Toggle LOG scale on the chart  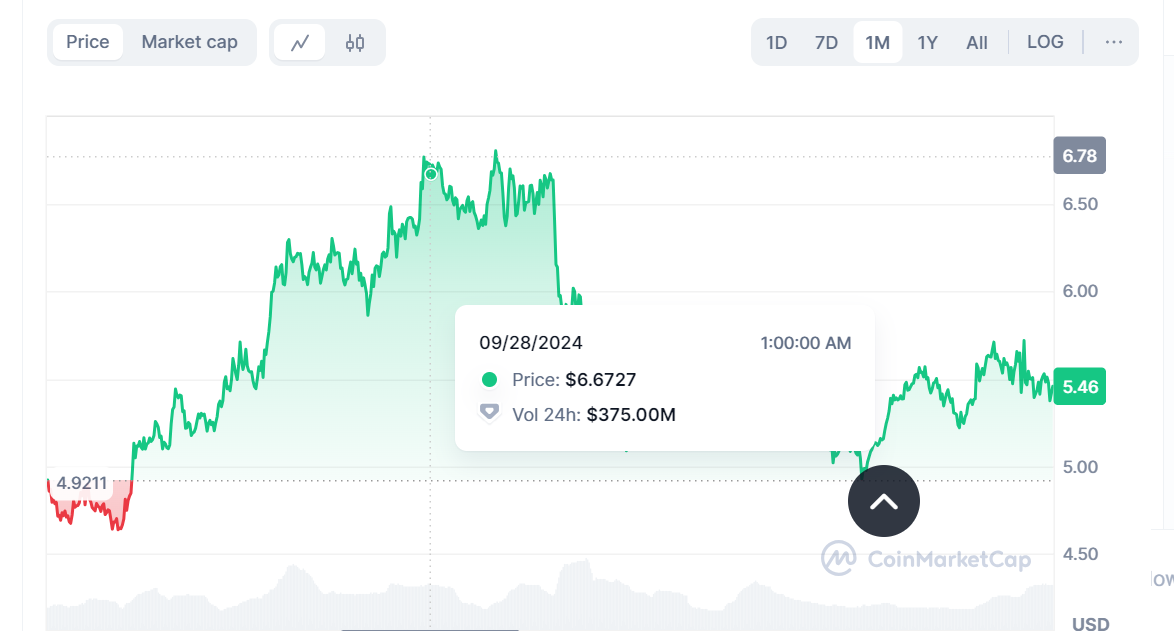point(1045,42)
